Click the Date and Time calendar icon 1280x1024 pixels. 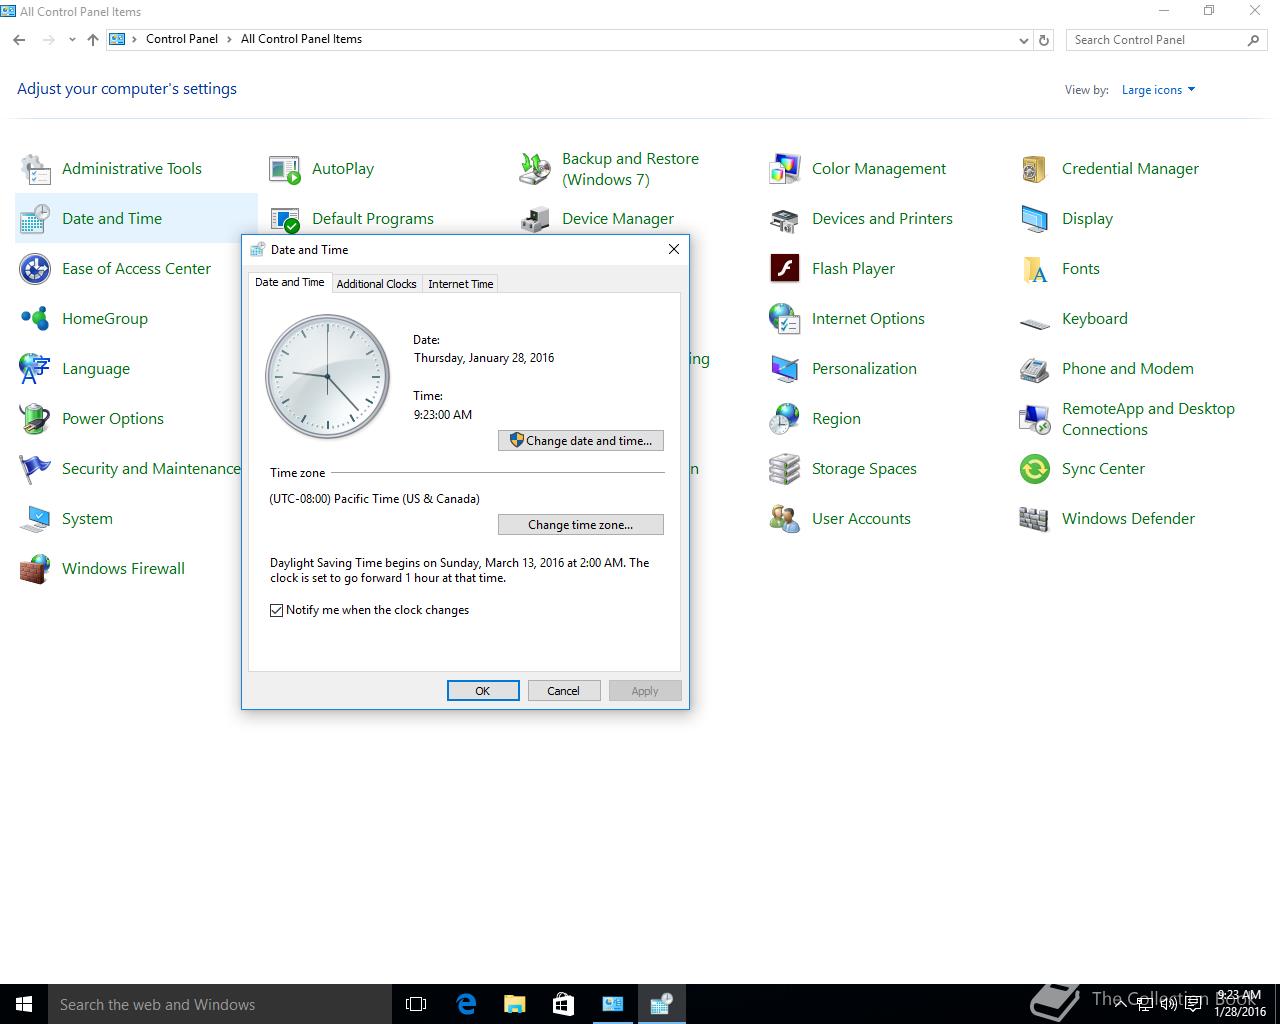[x=35, y=219]
